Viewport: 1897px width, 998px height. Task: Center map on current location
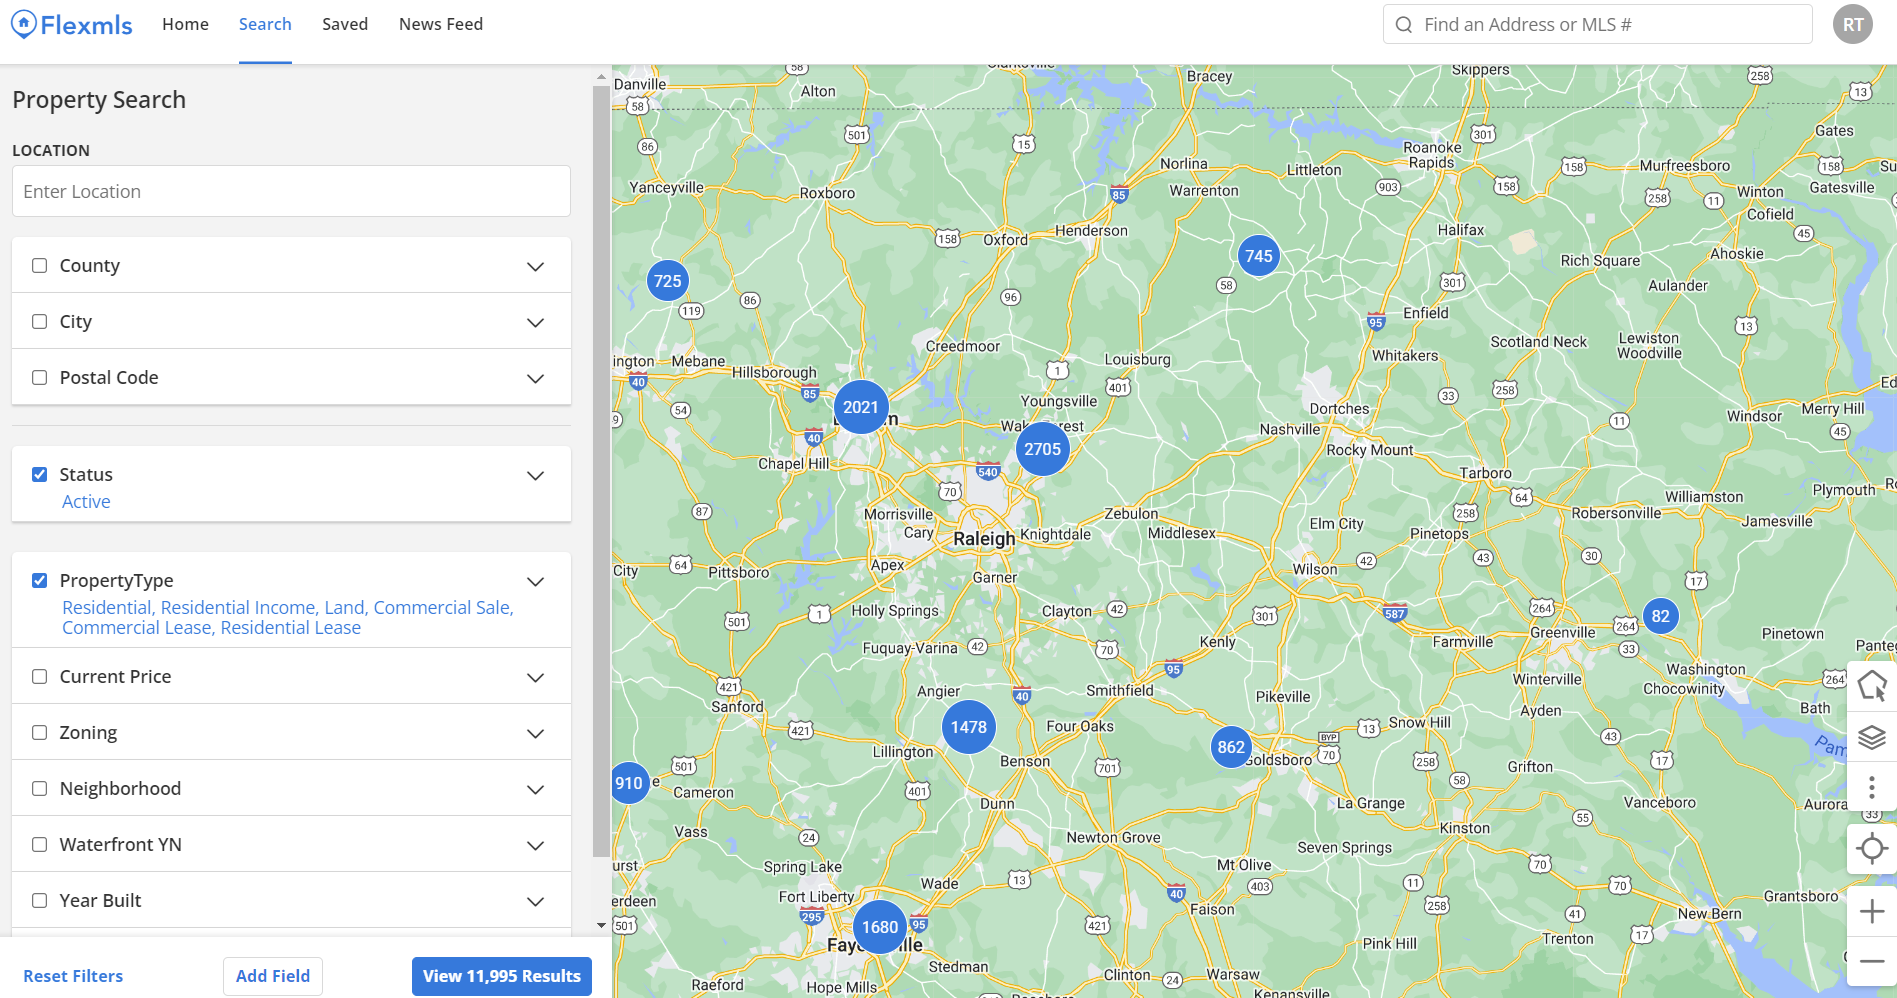point(1872,849)
